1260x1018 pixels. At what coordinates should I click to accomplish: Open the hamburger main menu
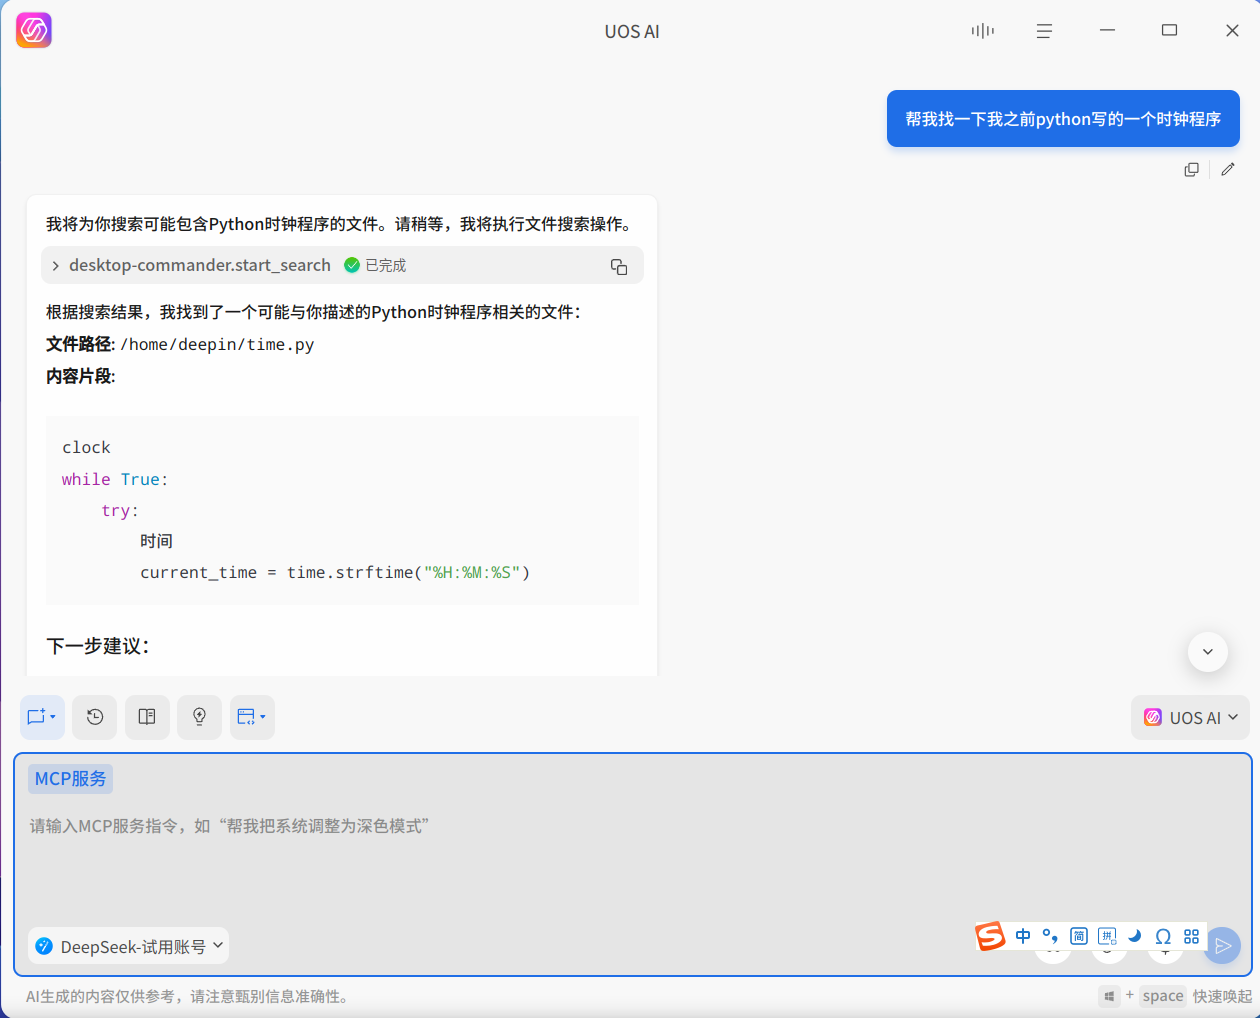pyautogui.click(x=1044, y=31)
